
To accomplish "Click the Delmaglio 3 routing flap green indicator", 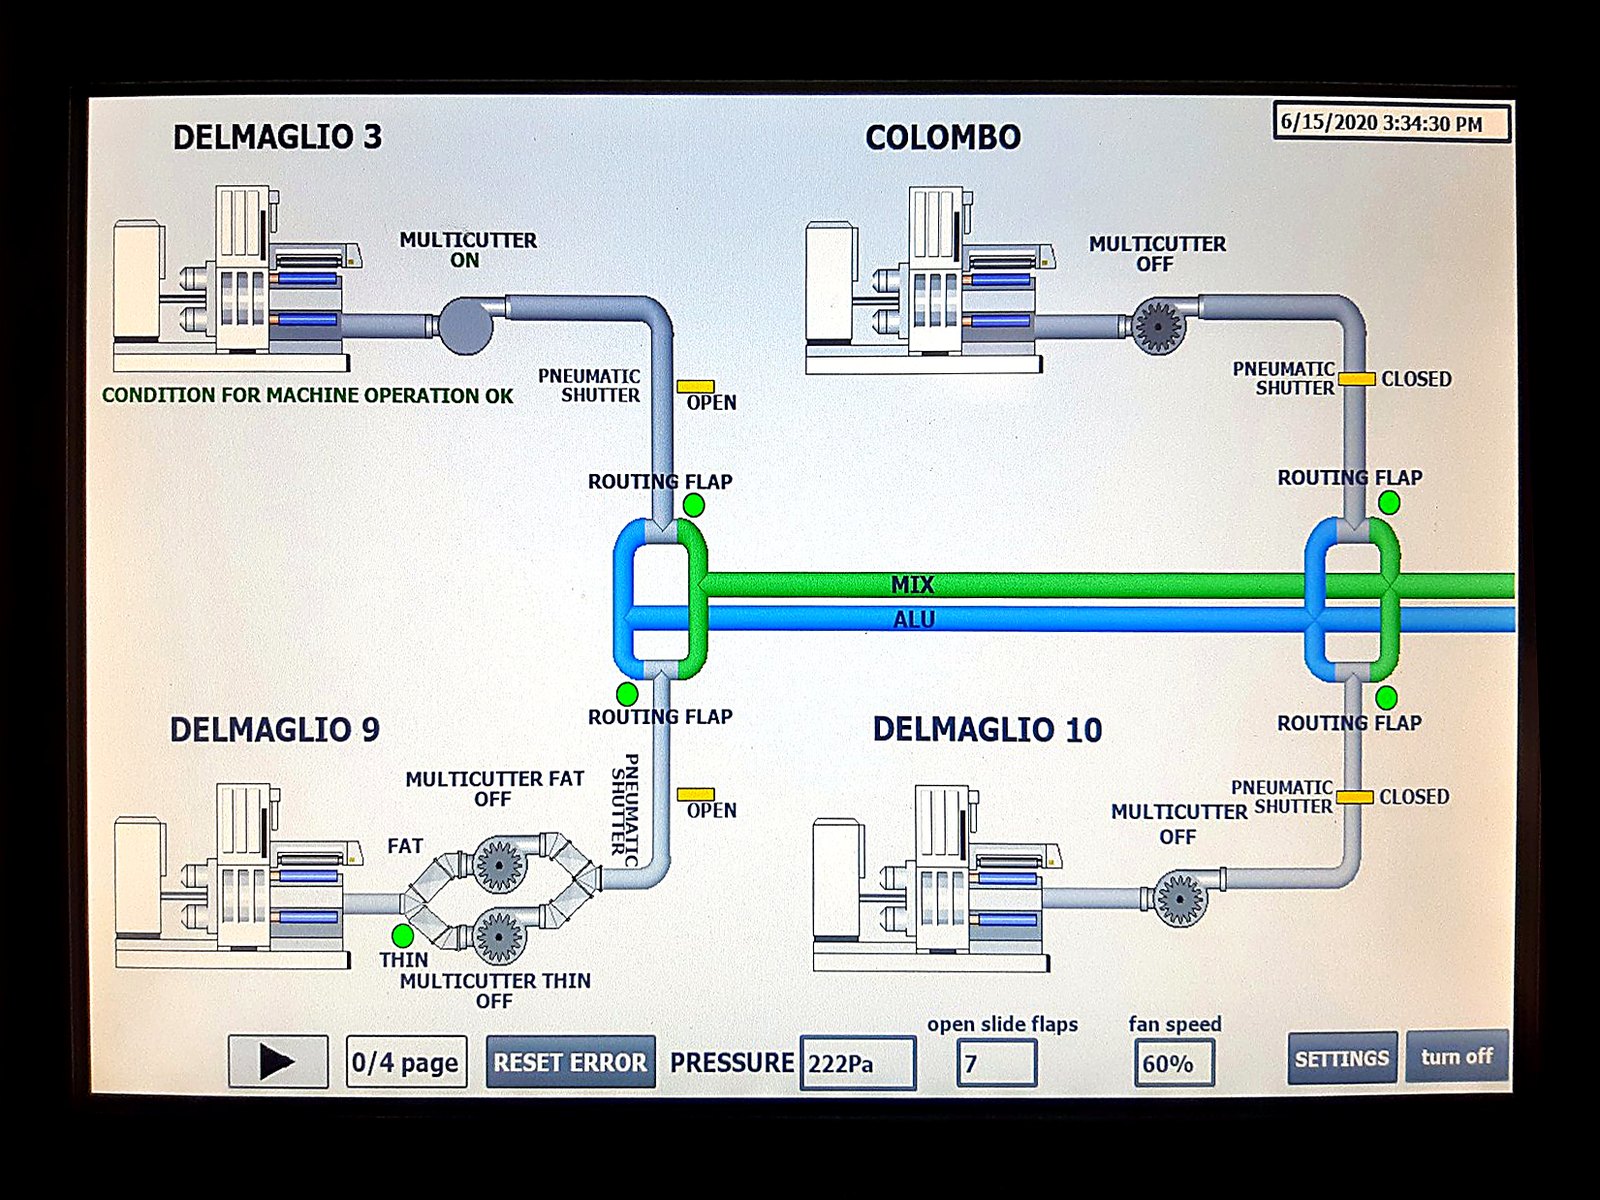I will click(x=692, y=505).
